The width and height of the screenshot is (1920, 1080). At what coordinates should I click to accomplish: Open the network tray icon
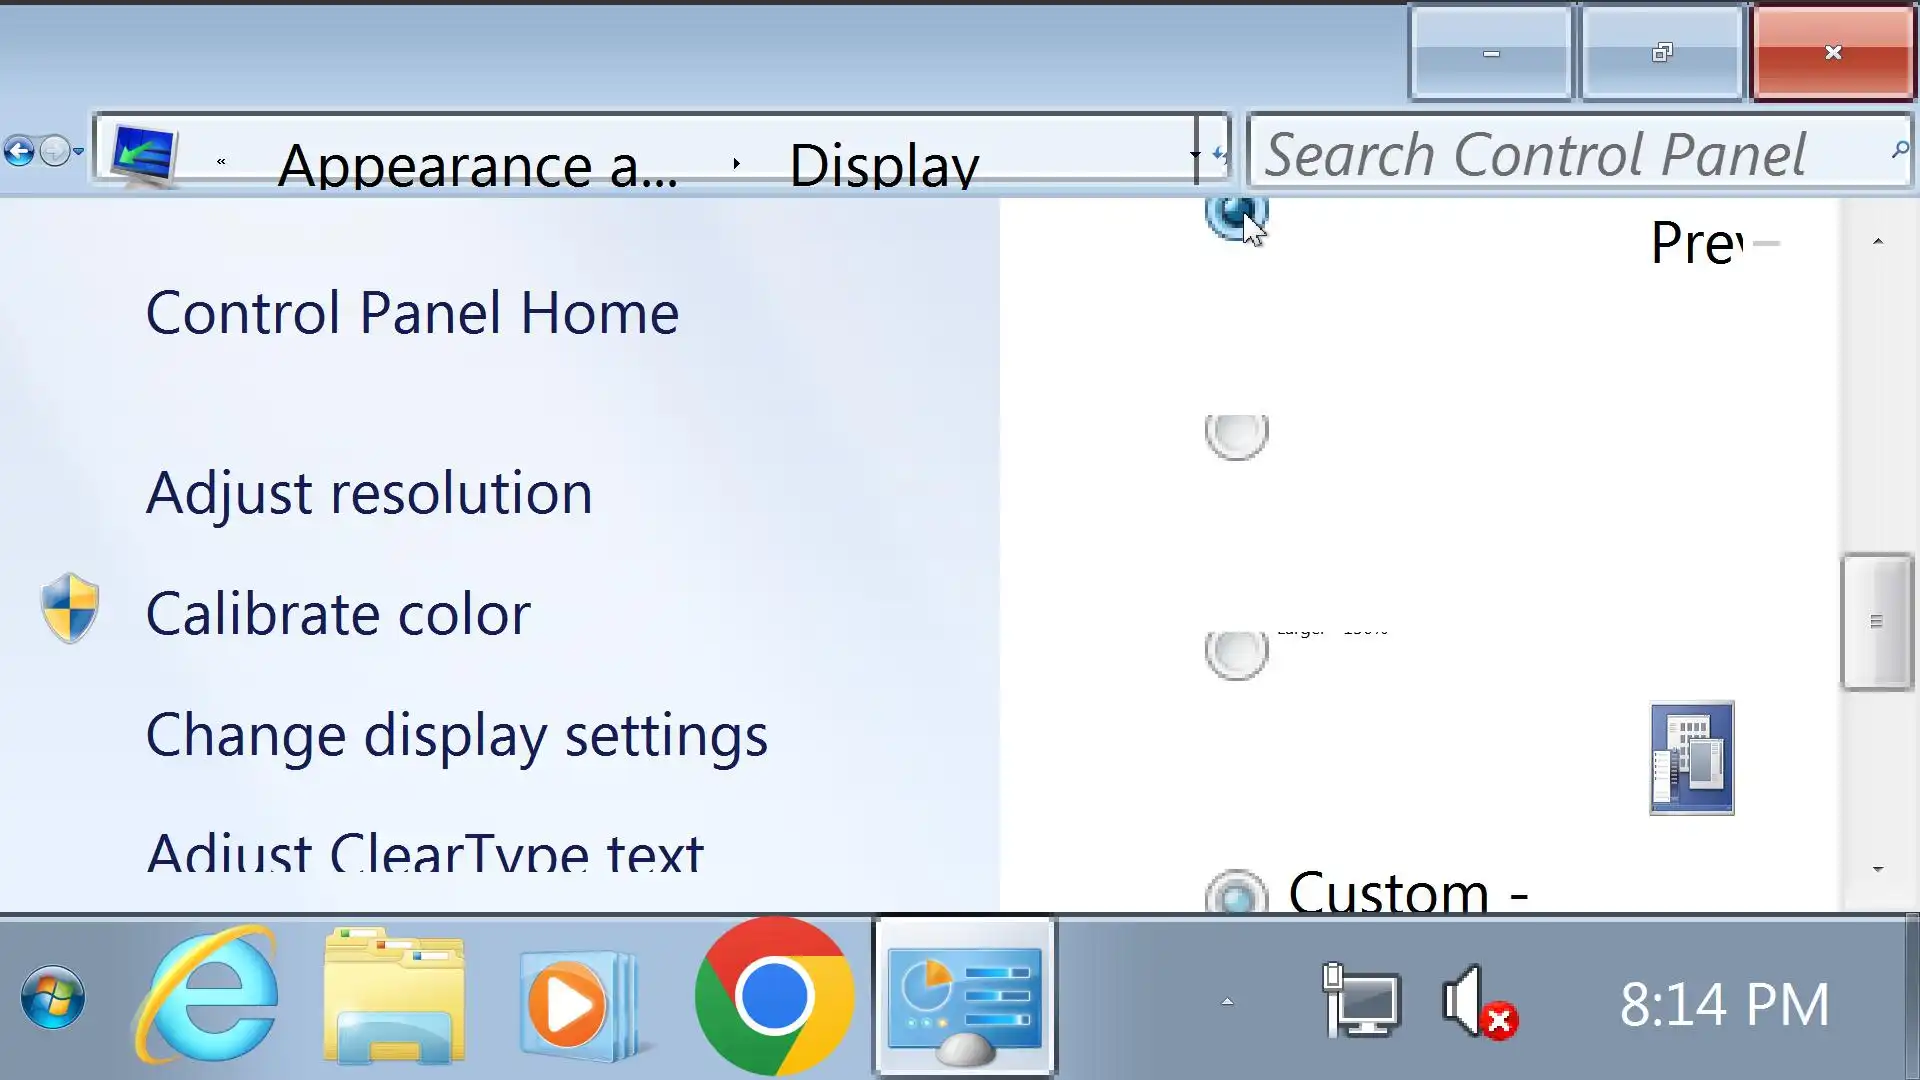[1360, 1000]
